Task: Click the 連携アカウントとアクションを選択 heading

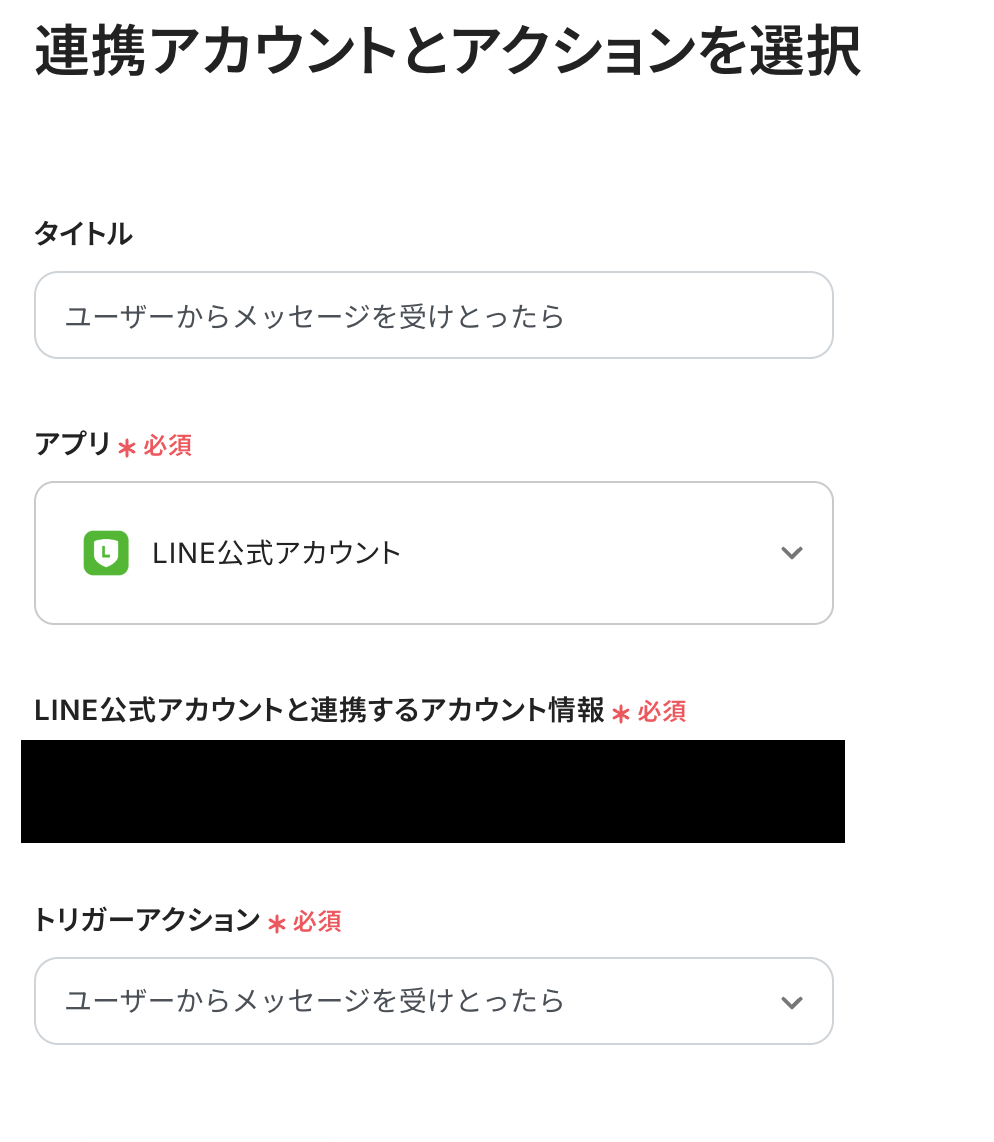Action: tap(448, 51)
